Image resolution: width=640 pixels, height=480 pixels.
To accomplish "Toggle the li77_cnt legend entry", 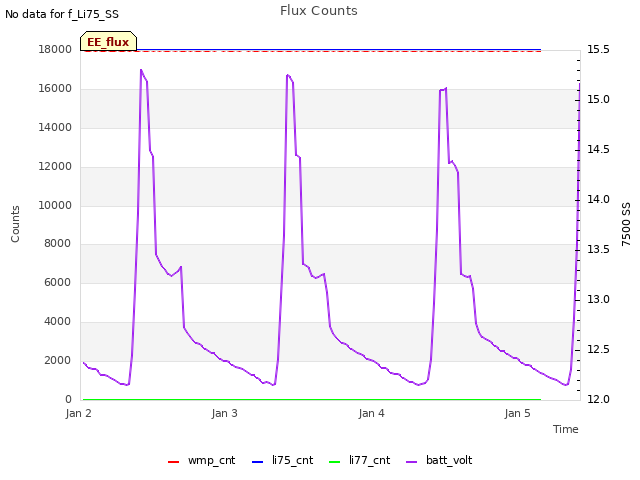I will 359,460.
